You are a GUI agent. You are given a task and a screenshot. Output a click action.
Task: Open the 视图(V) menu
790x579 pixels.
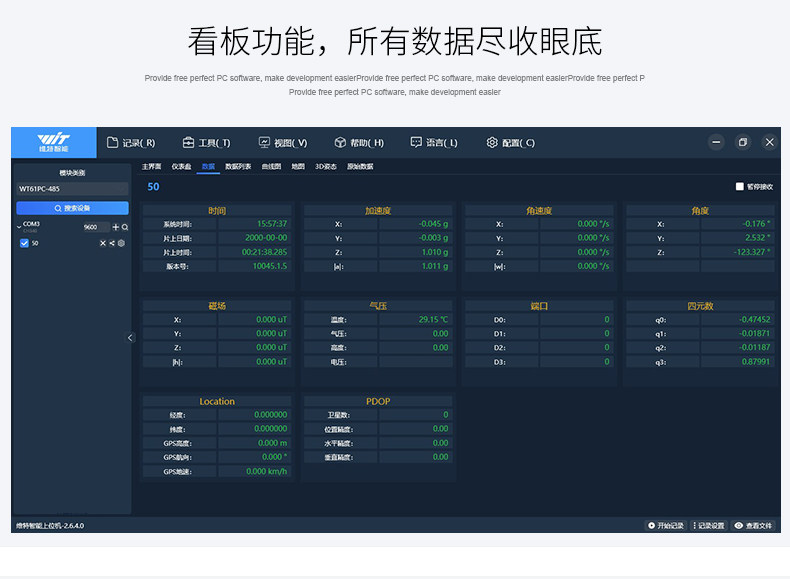pyautogui.click(x=283, y=143)
